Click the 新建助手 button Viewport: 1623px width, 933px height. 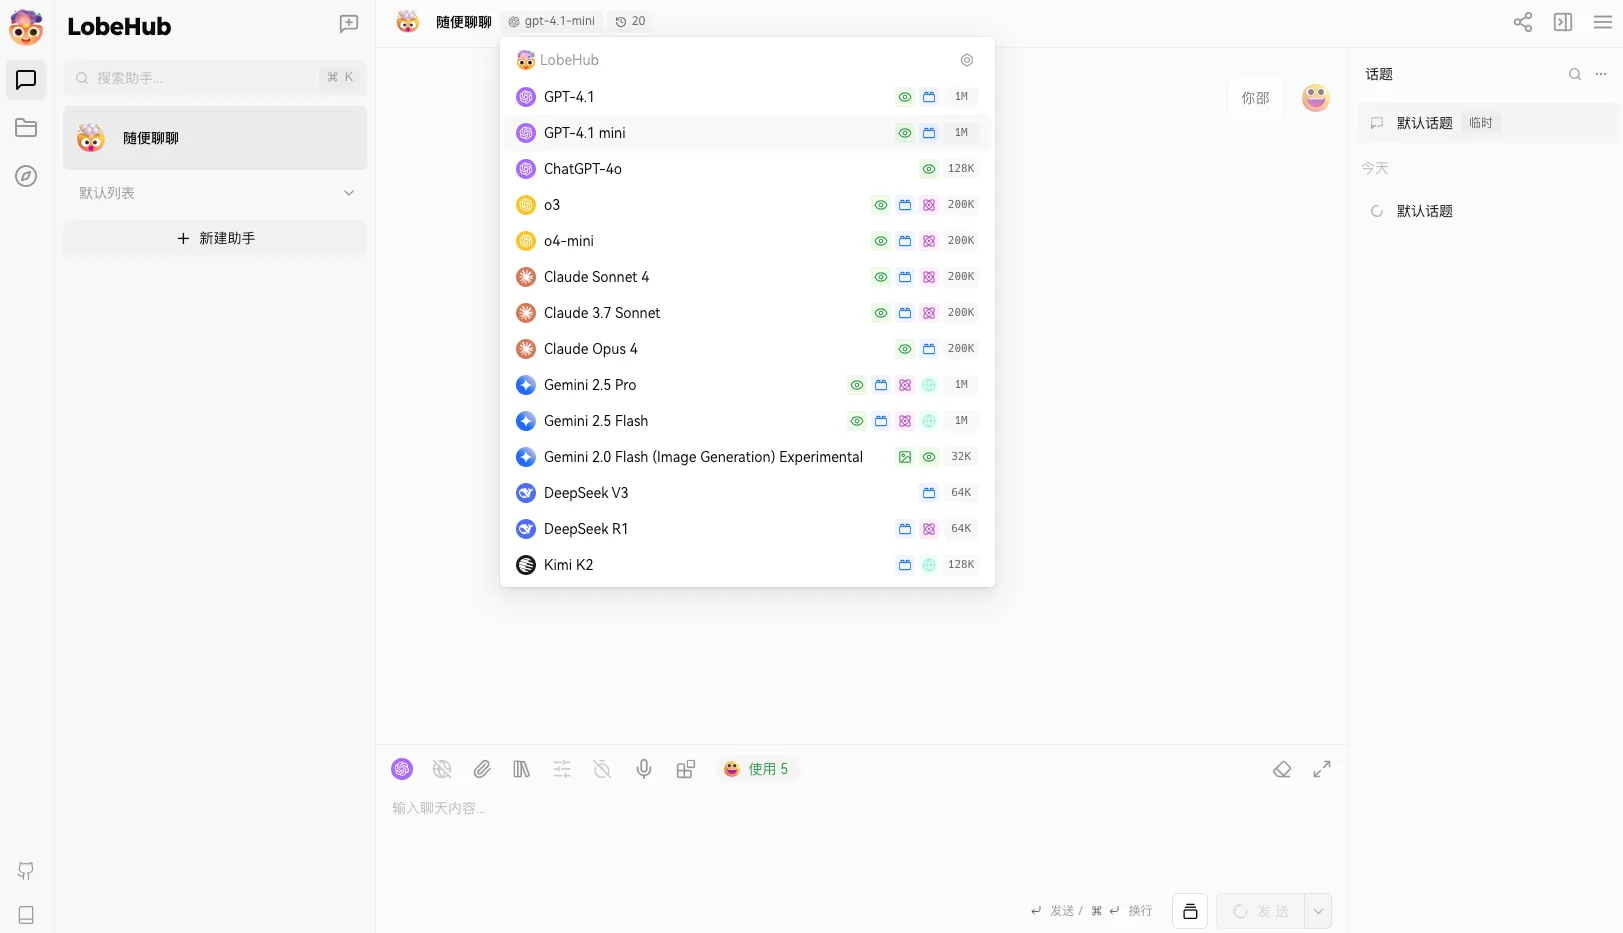(215, 238)
